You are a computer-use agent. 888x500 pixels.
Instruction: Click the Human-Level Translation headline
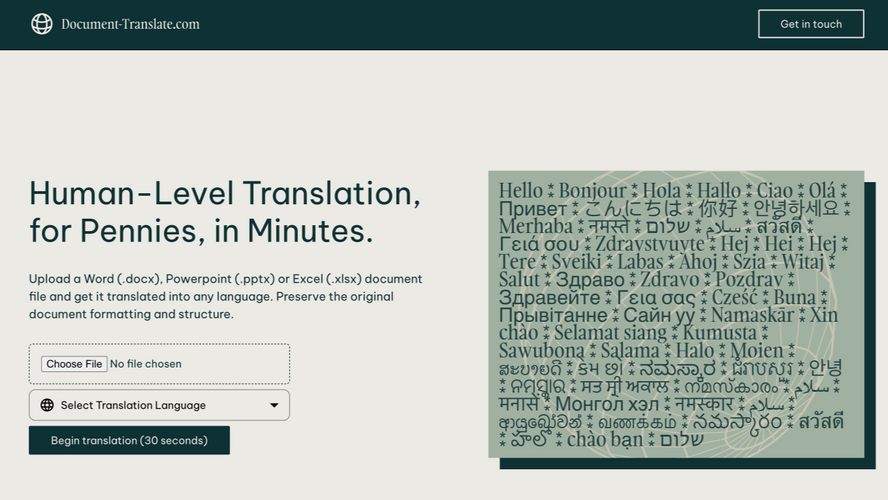(225, 211)
